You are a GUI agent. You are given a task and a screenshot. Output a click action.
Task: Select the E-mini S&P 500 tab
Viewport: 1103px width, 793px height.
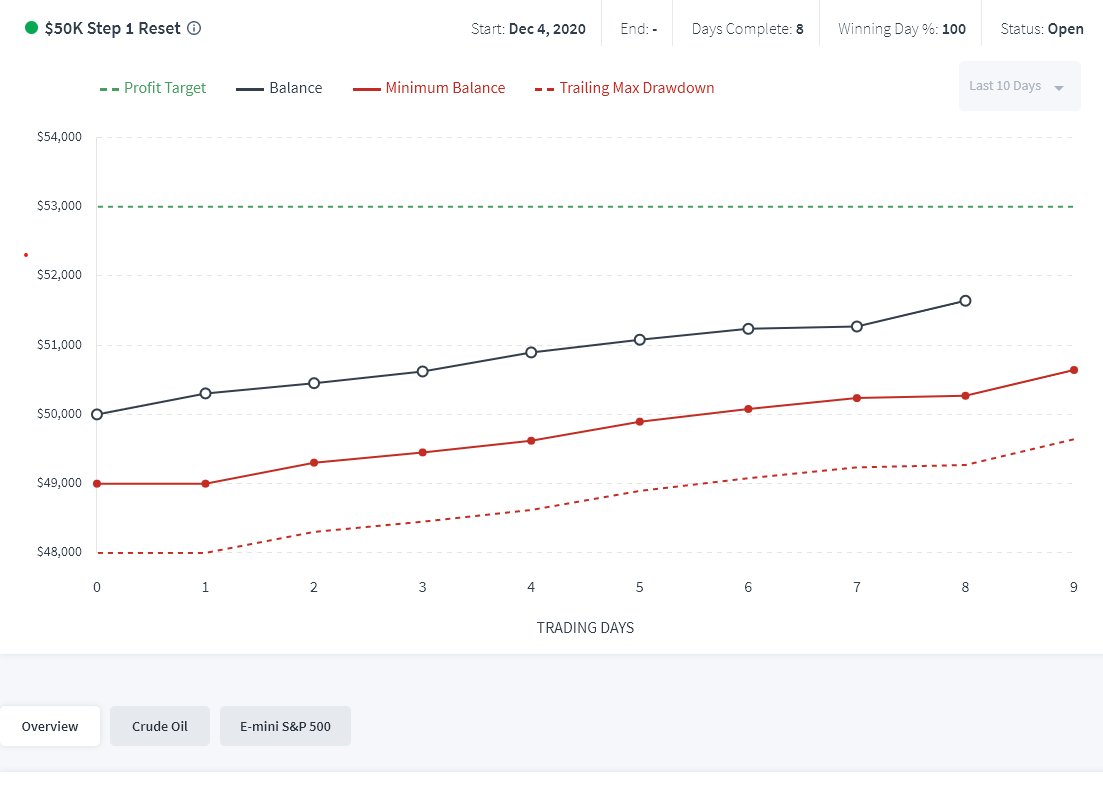pyautogui.click(x=285, y=726)
